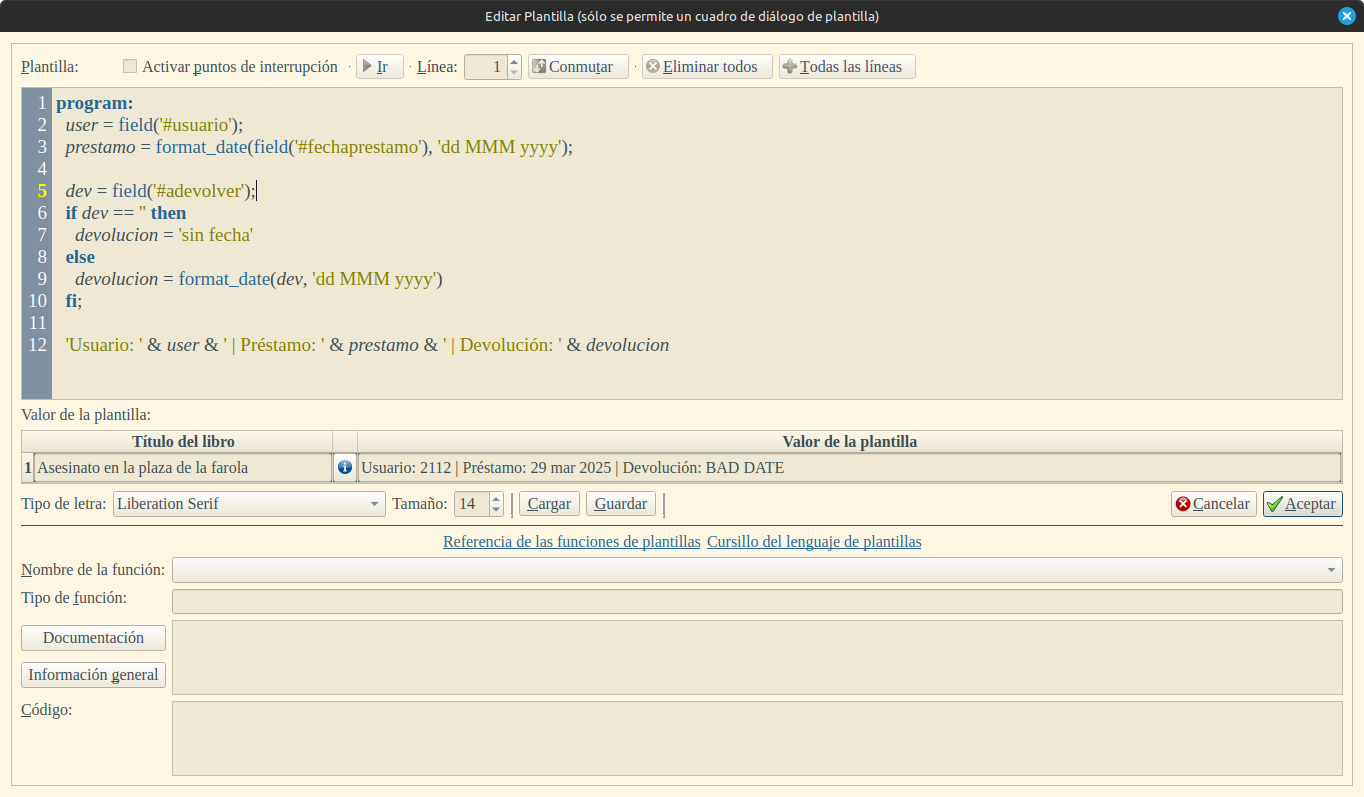
Task: Decrease the font size with down arrow
Action: [496, 510]
